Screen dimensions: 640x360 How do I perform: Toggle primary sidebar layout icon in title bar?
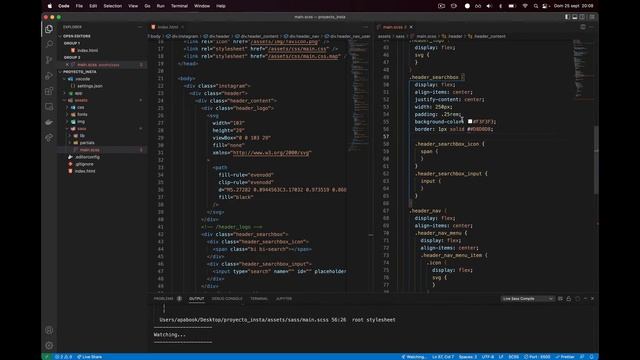567,17
